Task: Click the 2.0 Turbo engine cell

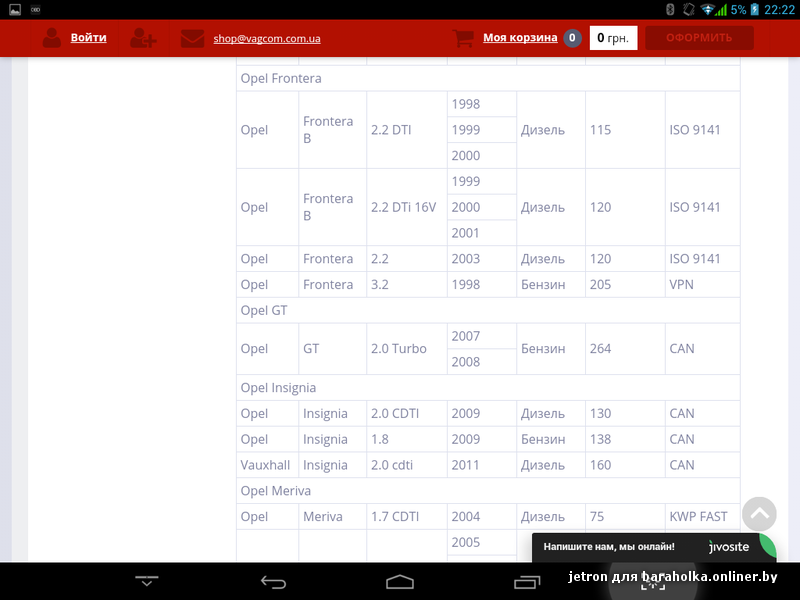Action: [x=407, y=349]
